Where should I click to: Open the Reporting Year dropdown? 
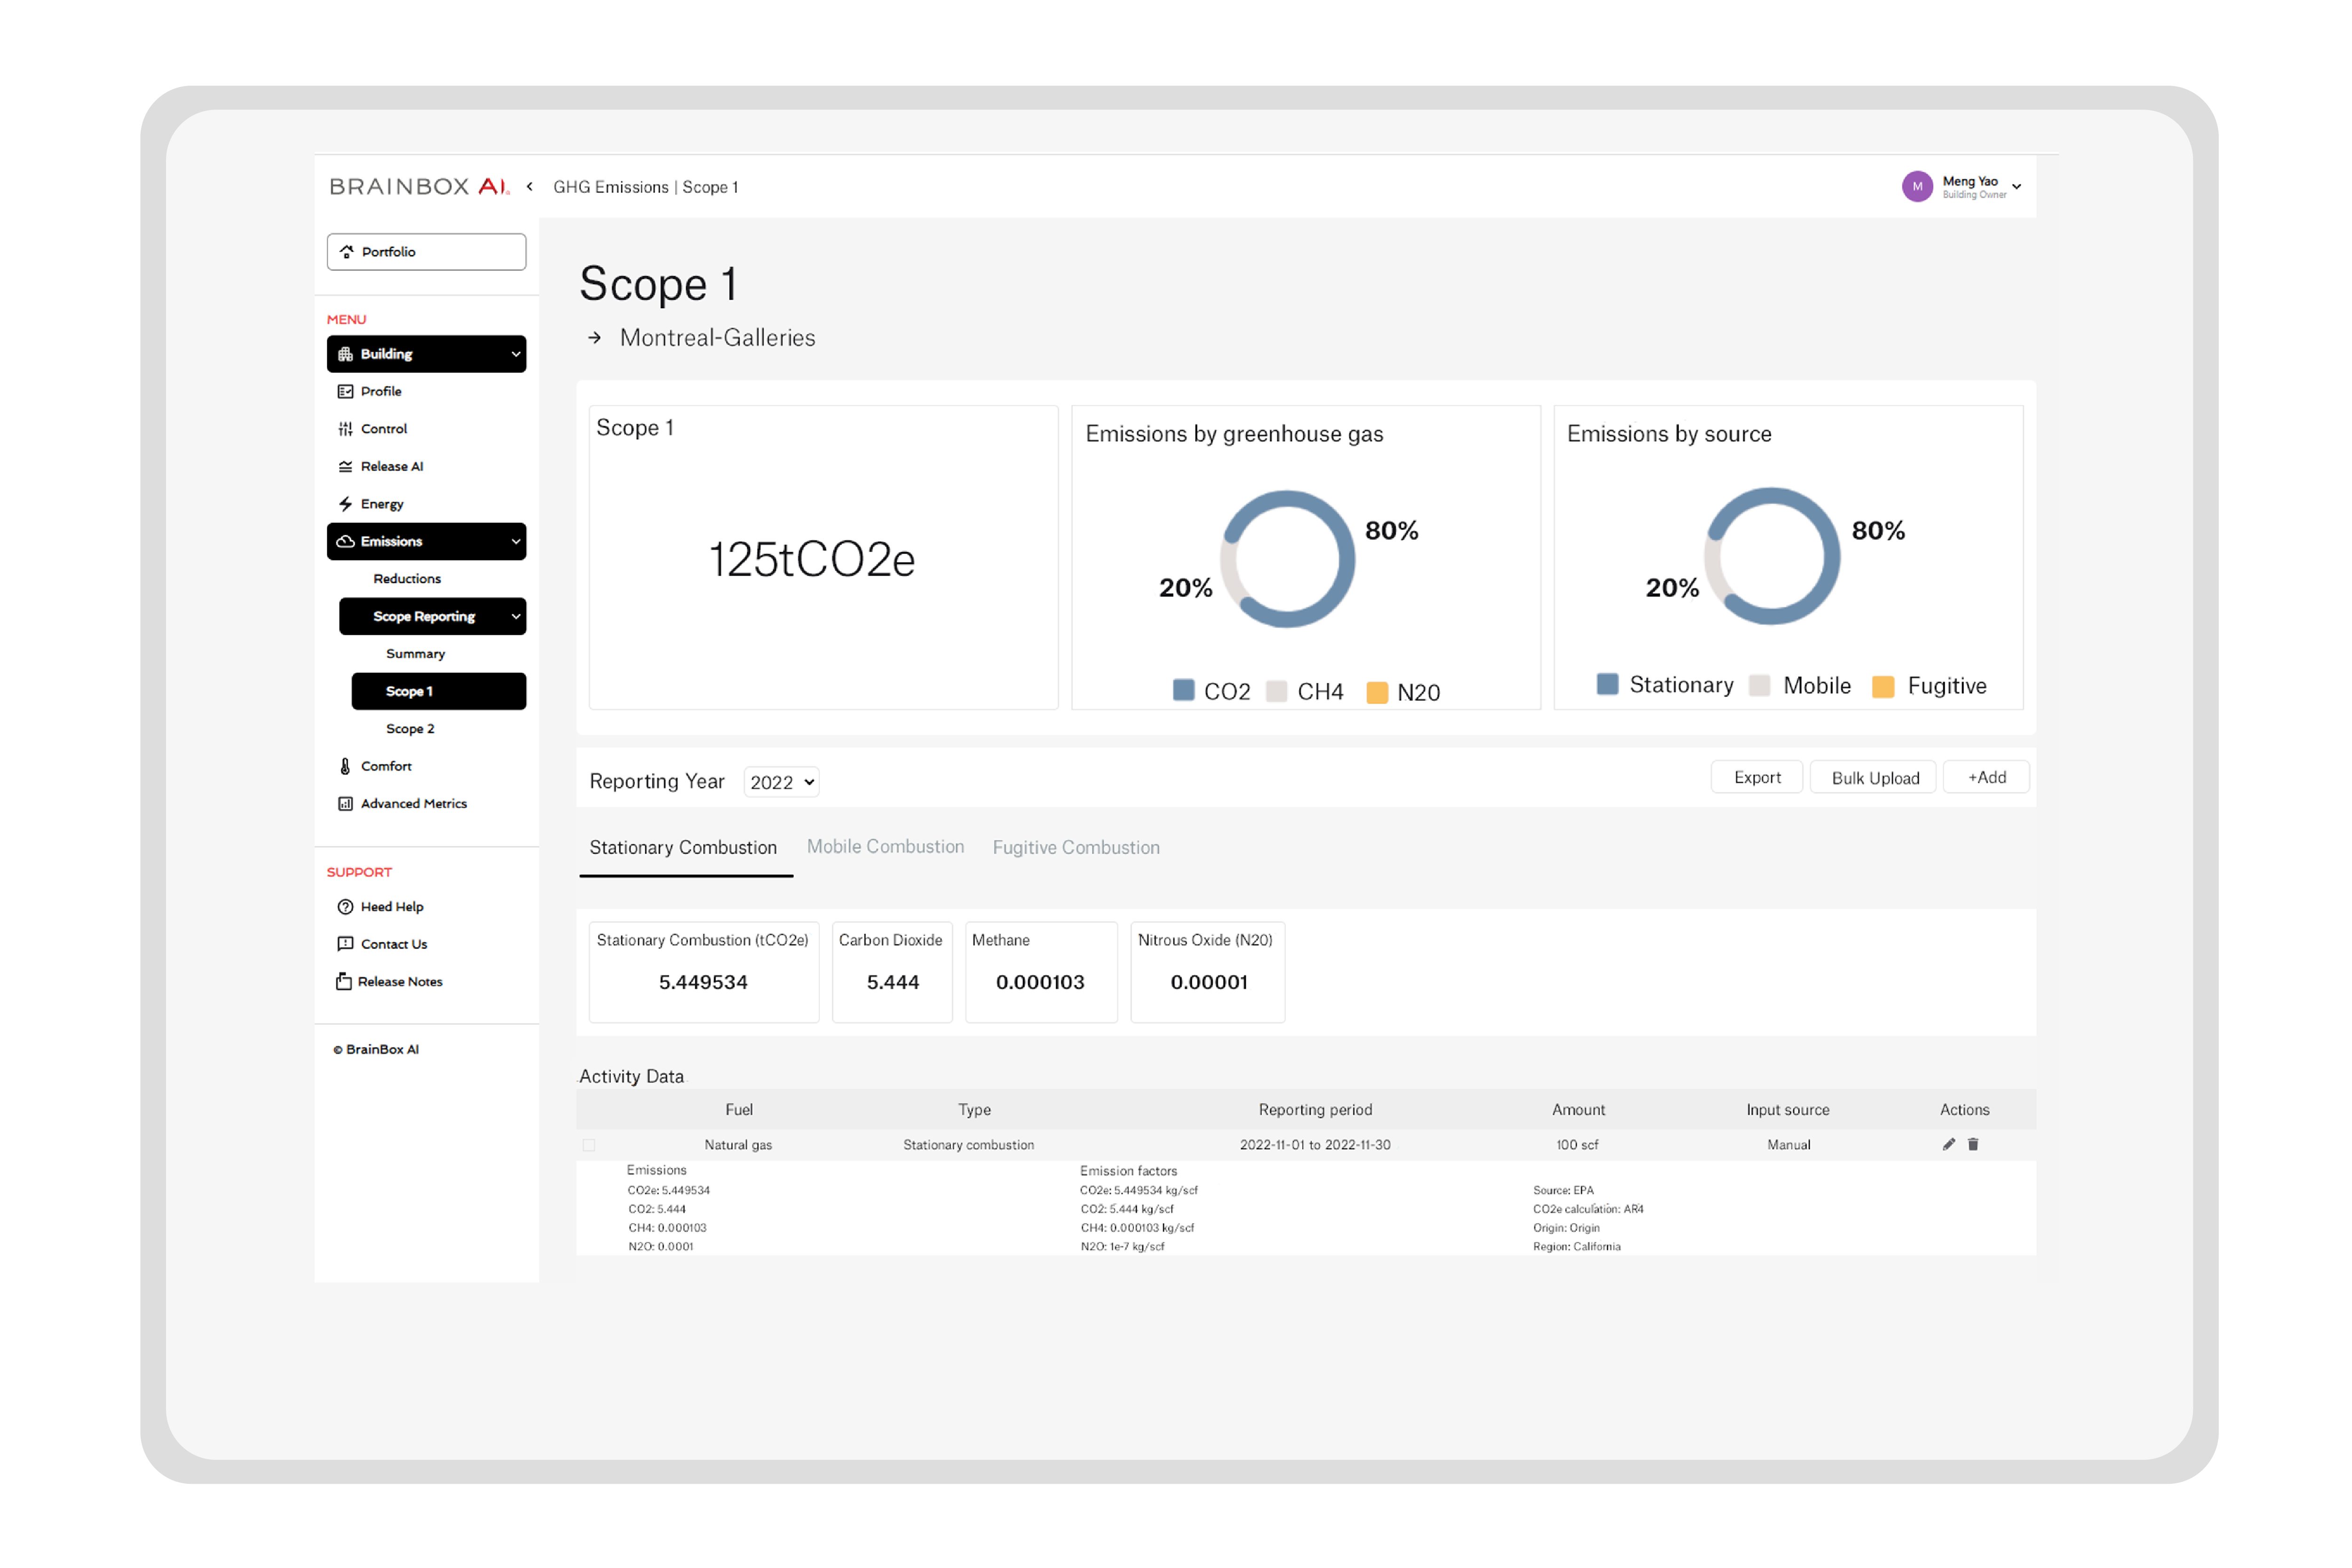781,781
